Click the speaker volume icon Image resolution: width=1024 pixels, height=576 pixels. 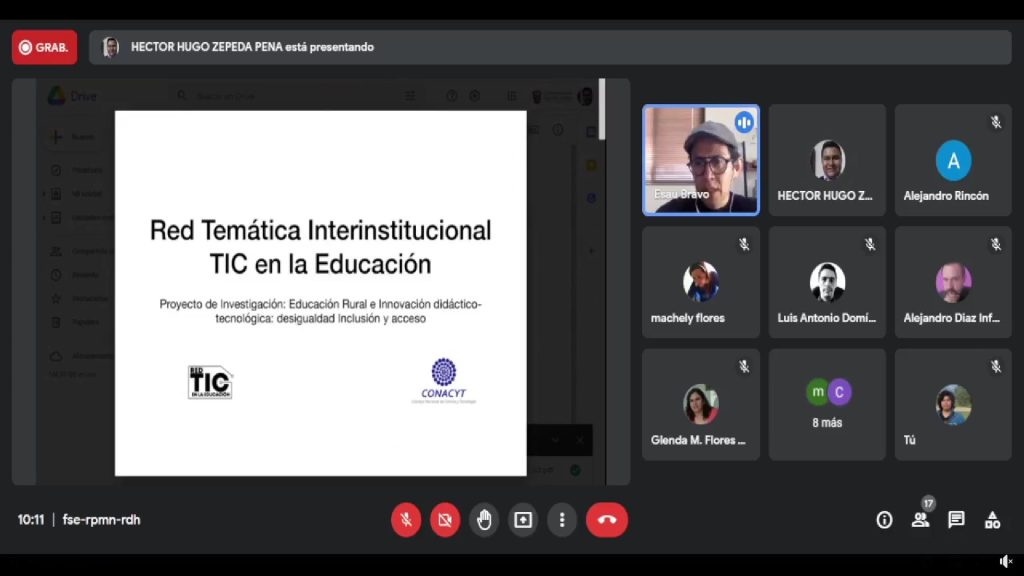point(1006,562)
